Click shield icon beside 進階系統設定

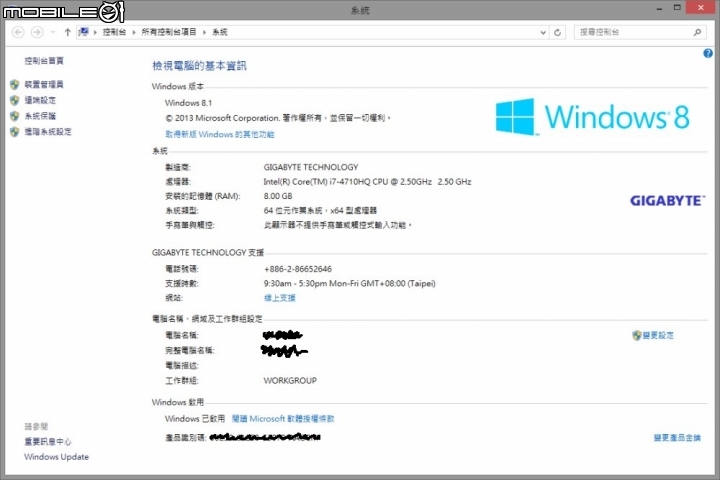coord(15,132)
